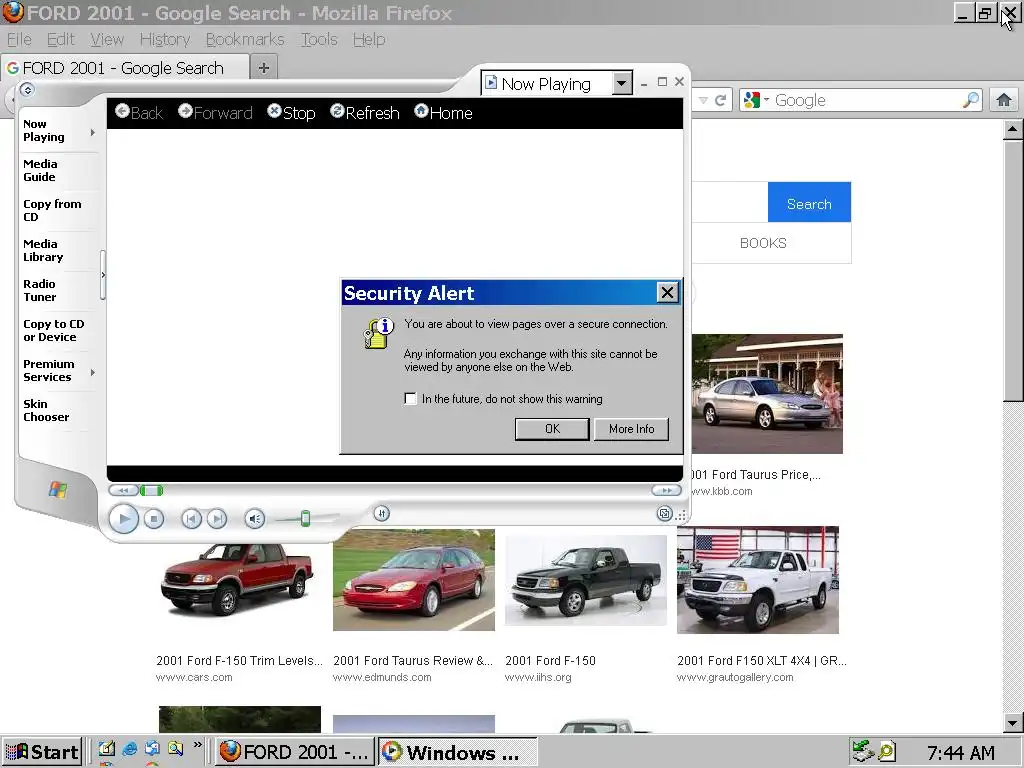This screenshot has width=1024, height=768.
Task: Select Now Playing in the sidebar
Action: [44, 131]
